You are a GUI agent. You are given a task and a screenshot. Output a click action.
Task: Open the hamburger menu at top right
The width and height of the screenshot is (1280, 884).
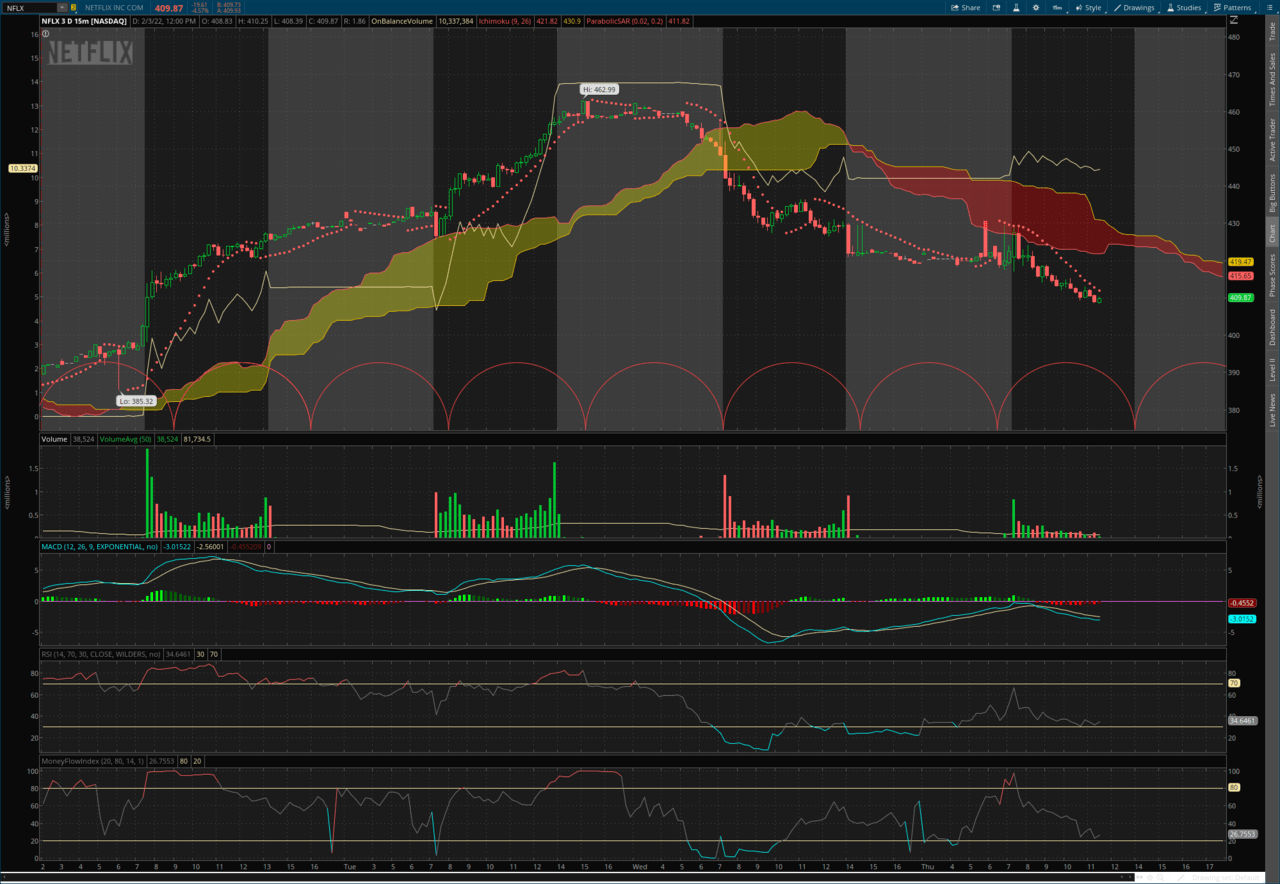1269,8
